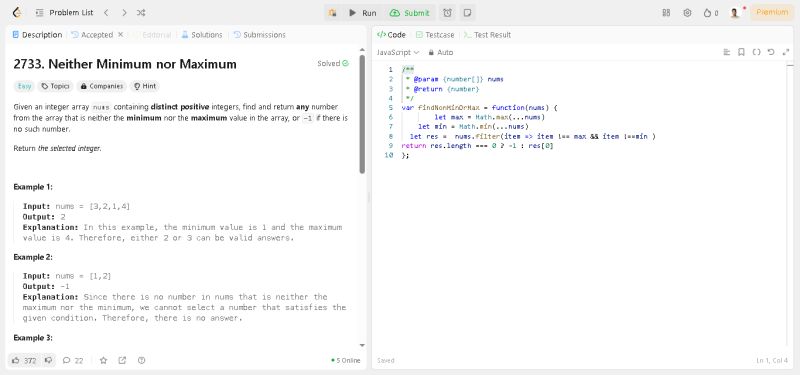The height and width of the screenshot is (375, 800).
Task: Go to the previous problem arrow
Action: pyautogui.click(x=106, y=13)
